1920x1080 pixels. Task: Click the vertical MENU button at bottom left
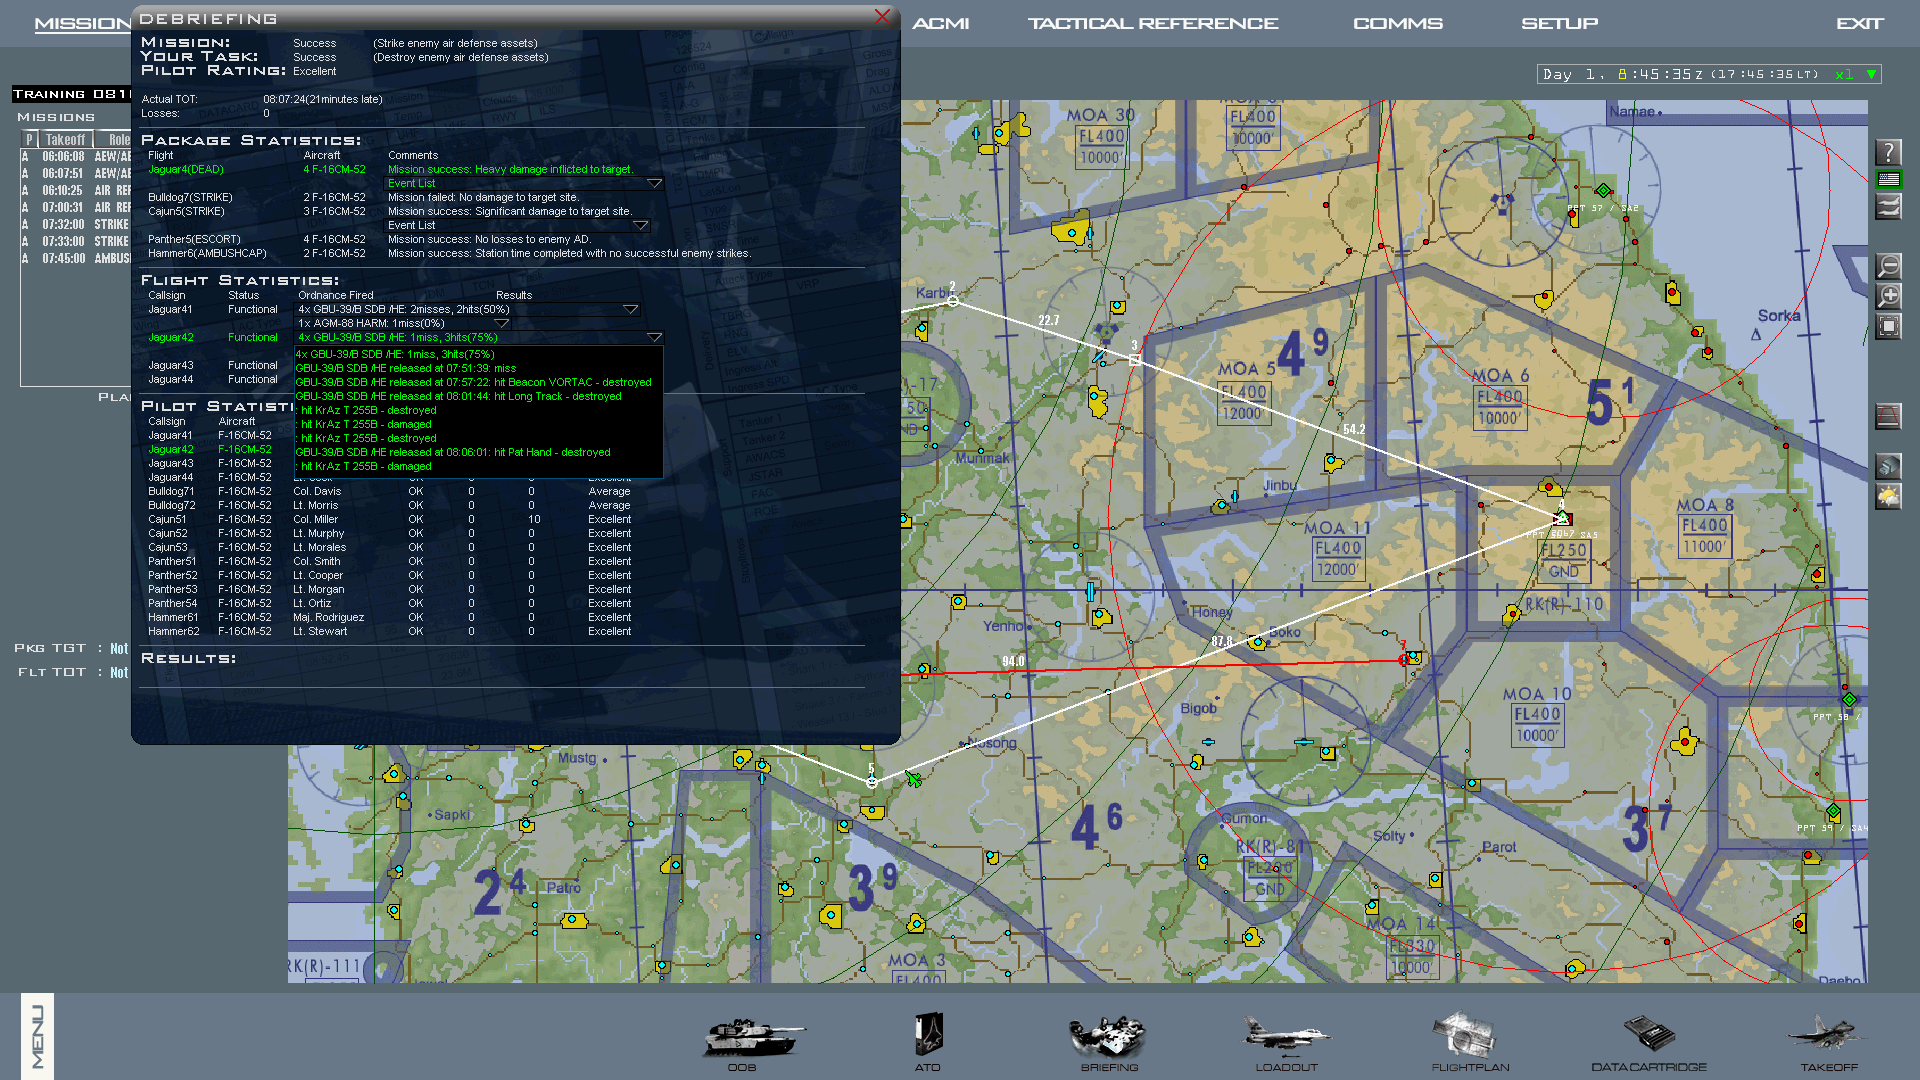tap(37, 1036)
